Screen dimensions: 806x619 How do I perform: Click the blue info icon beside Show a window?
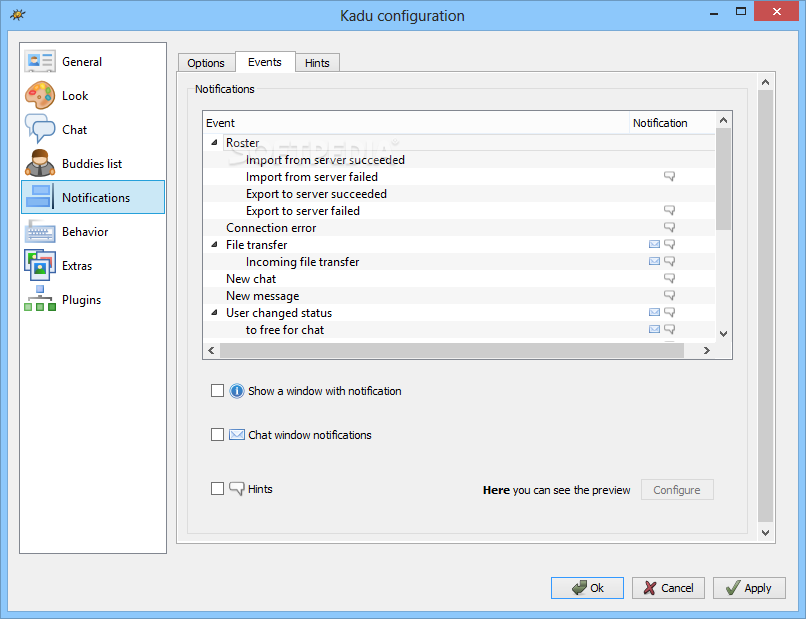[x=236, y=391]
